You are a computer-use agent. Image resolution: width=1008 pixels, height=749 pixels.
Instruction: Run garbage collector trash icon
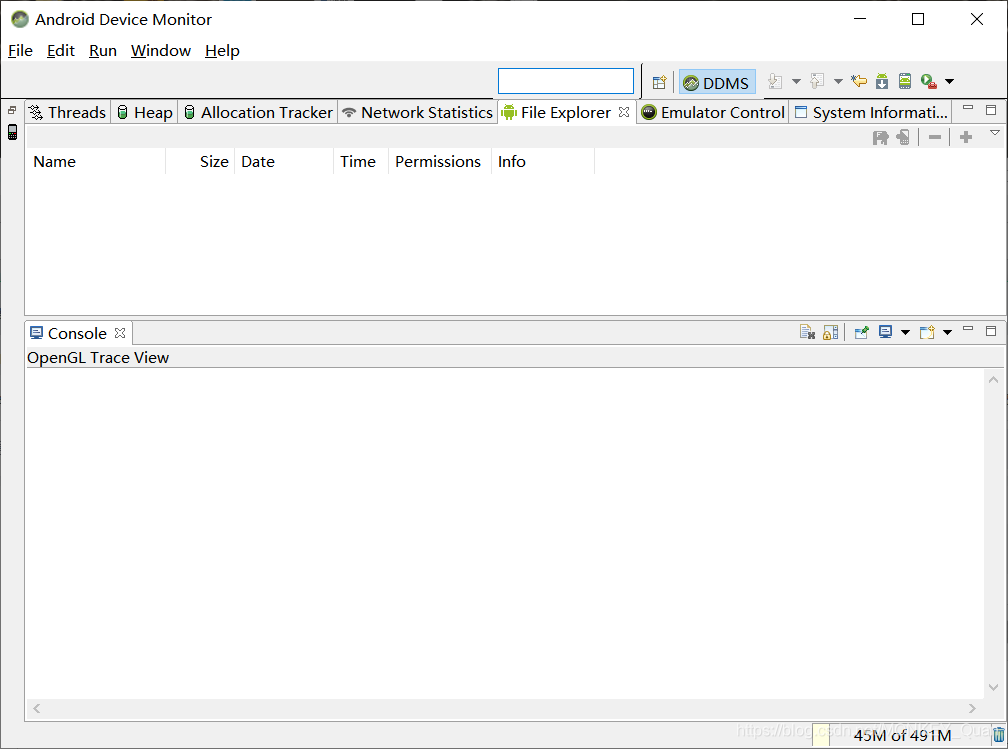pyautogui.click(x=998, y=735)
